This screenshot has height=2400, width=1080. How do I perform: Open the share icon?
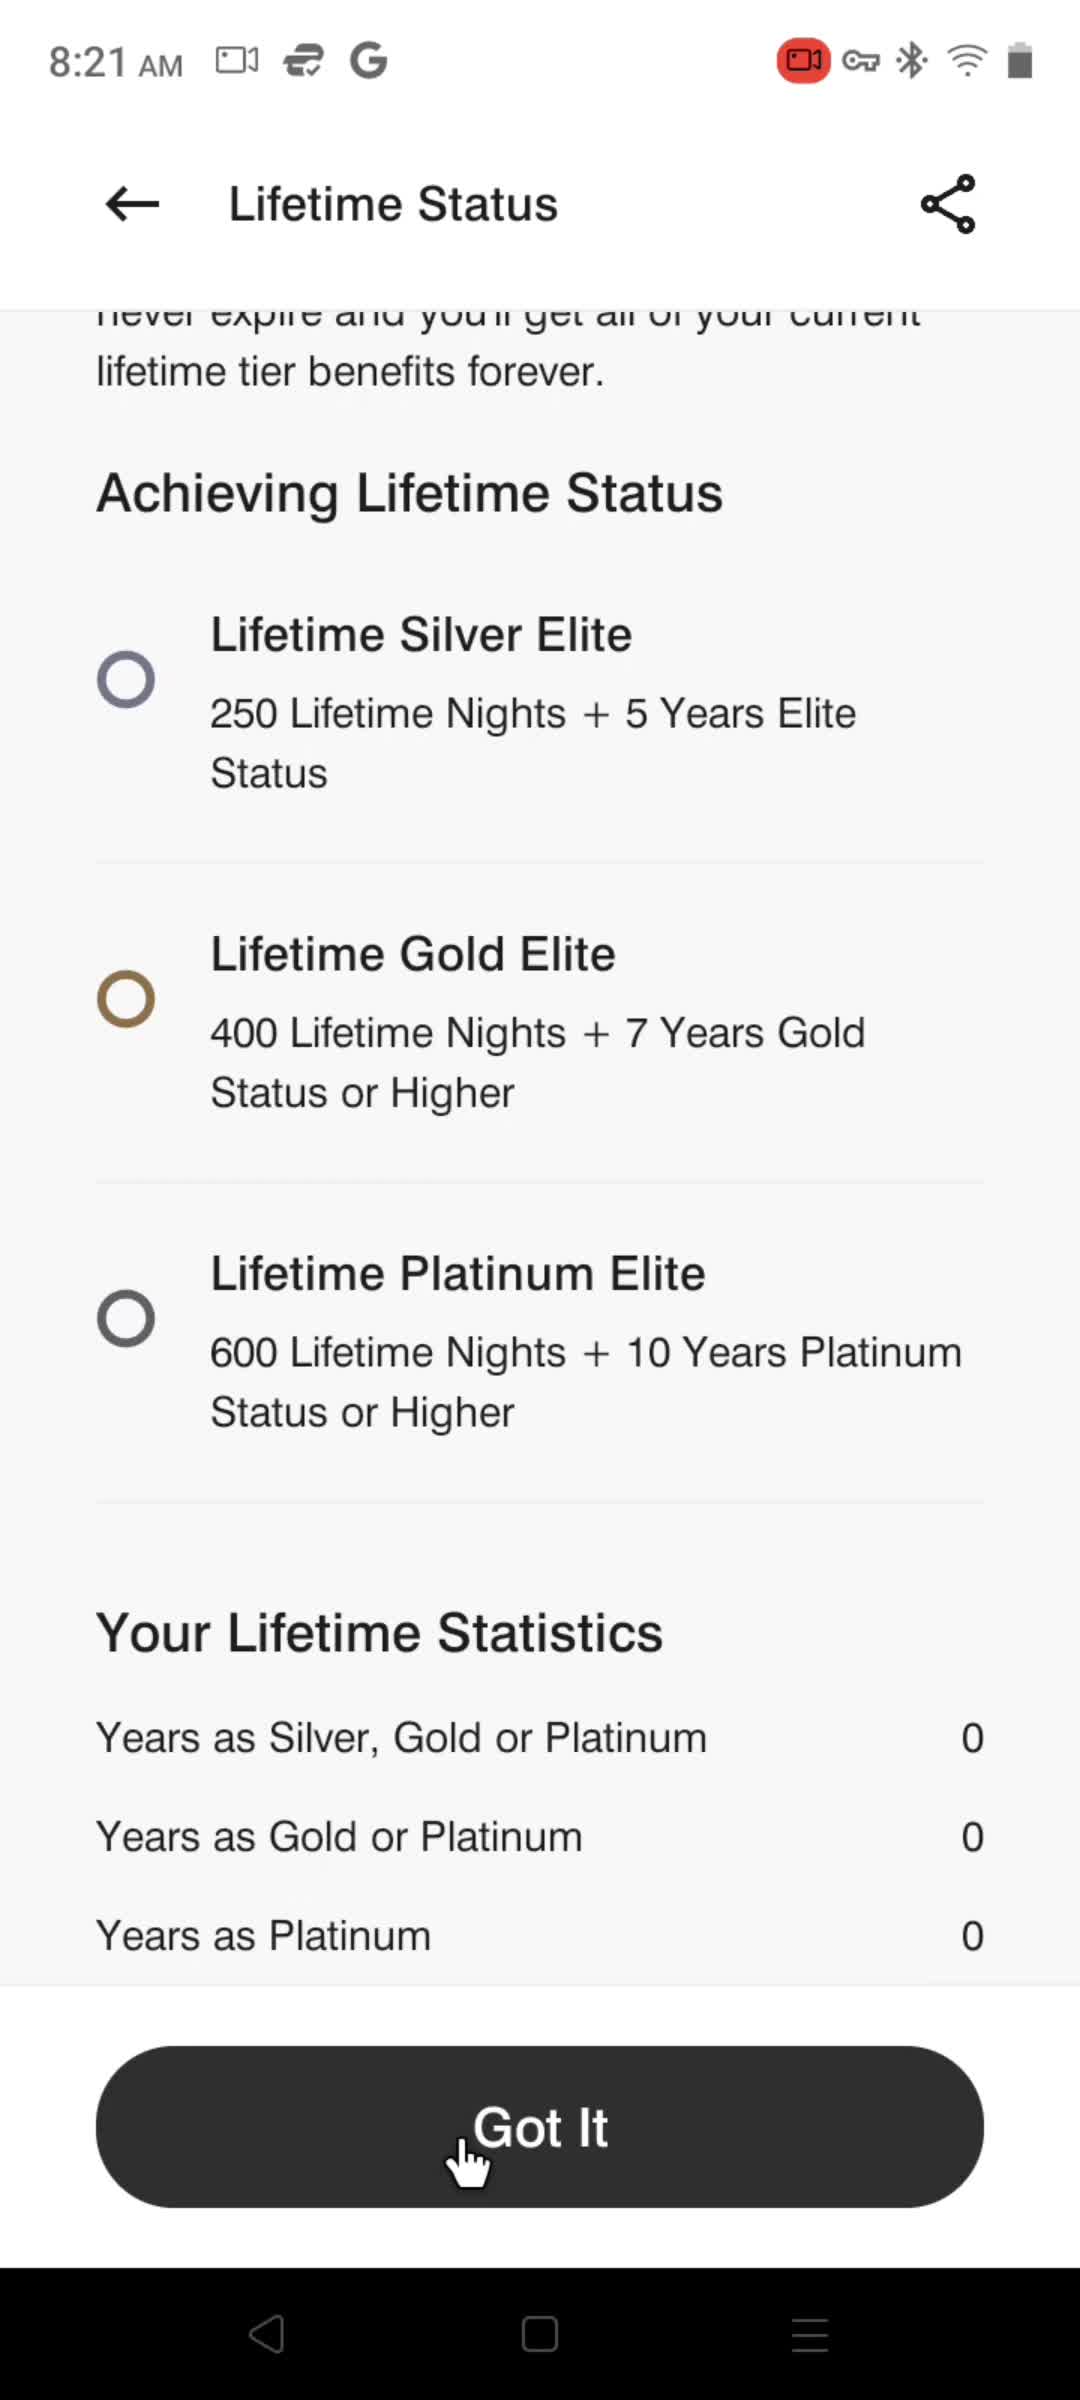[948, 204]
